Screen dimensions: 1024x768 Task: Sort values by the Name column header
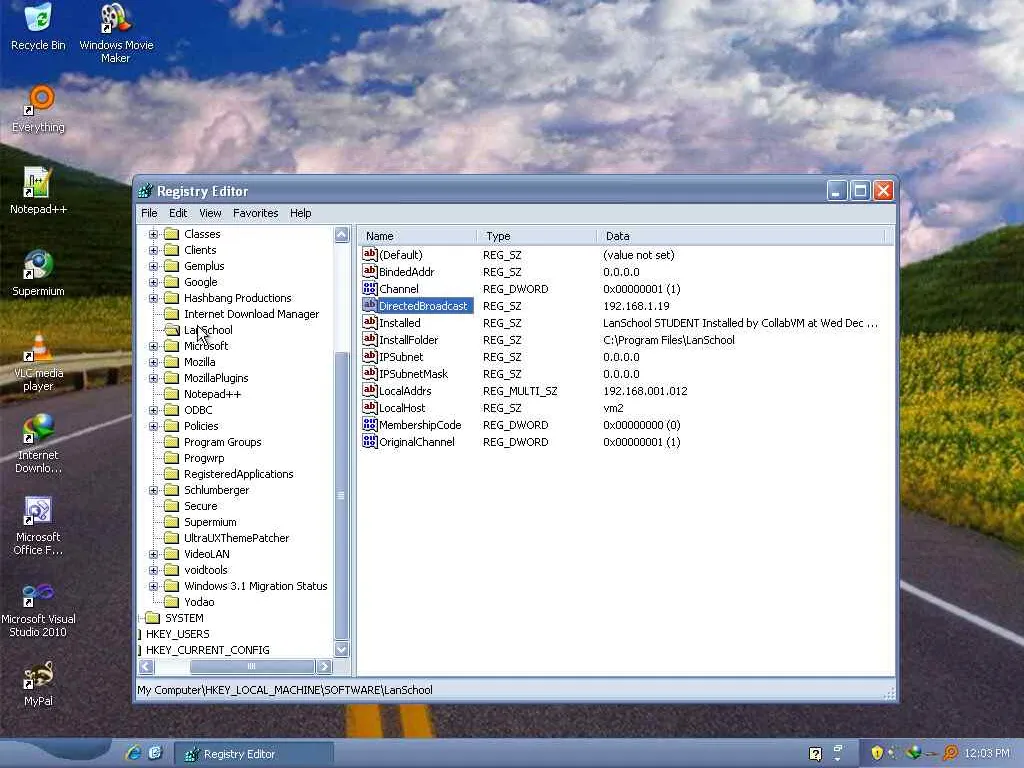tap(418, 236)
